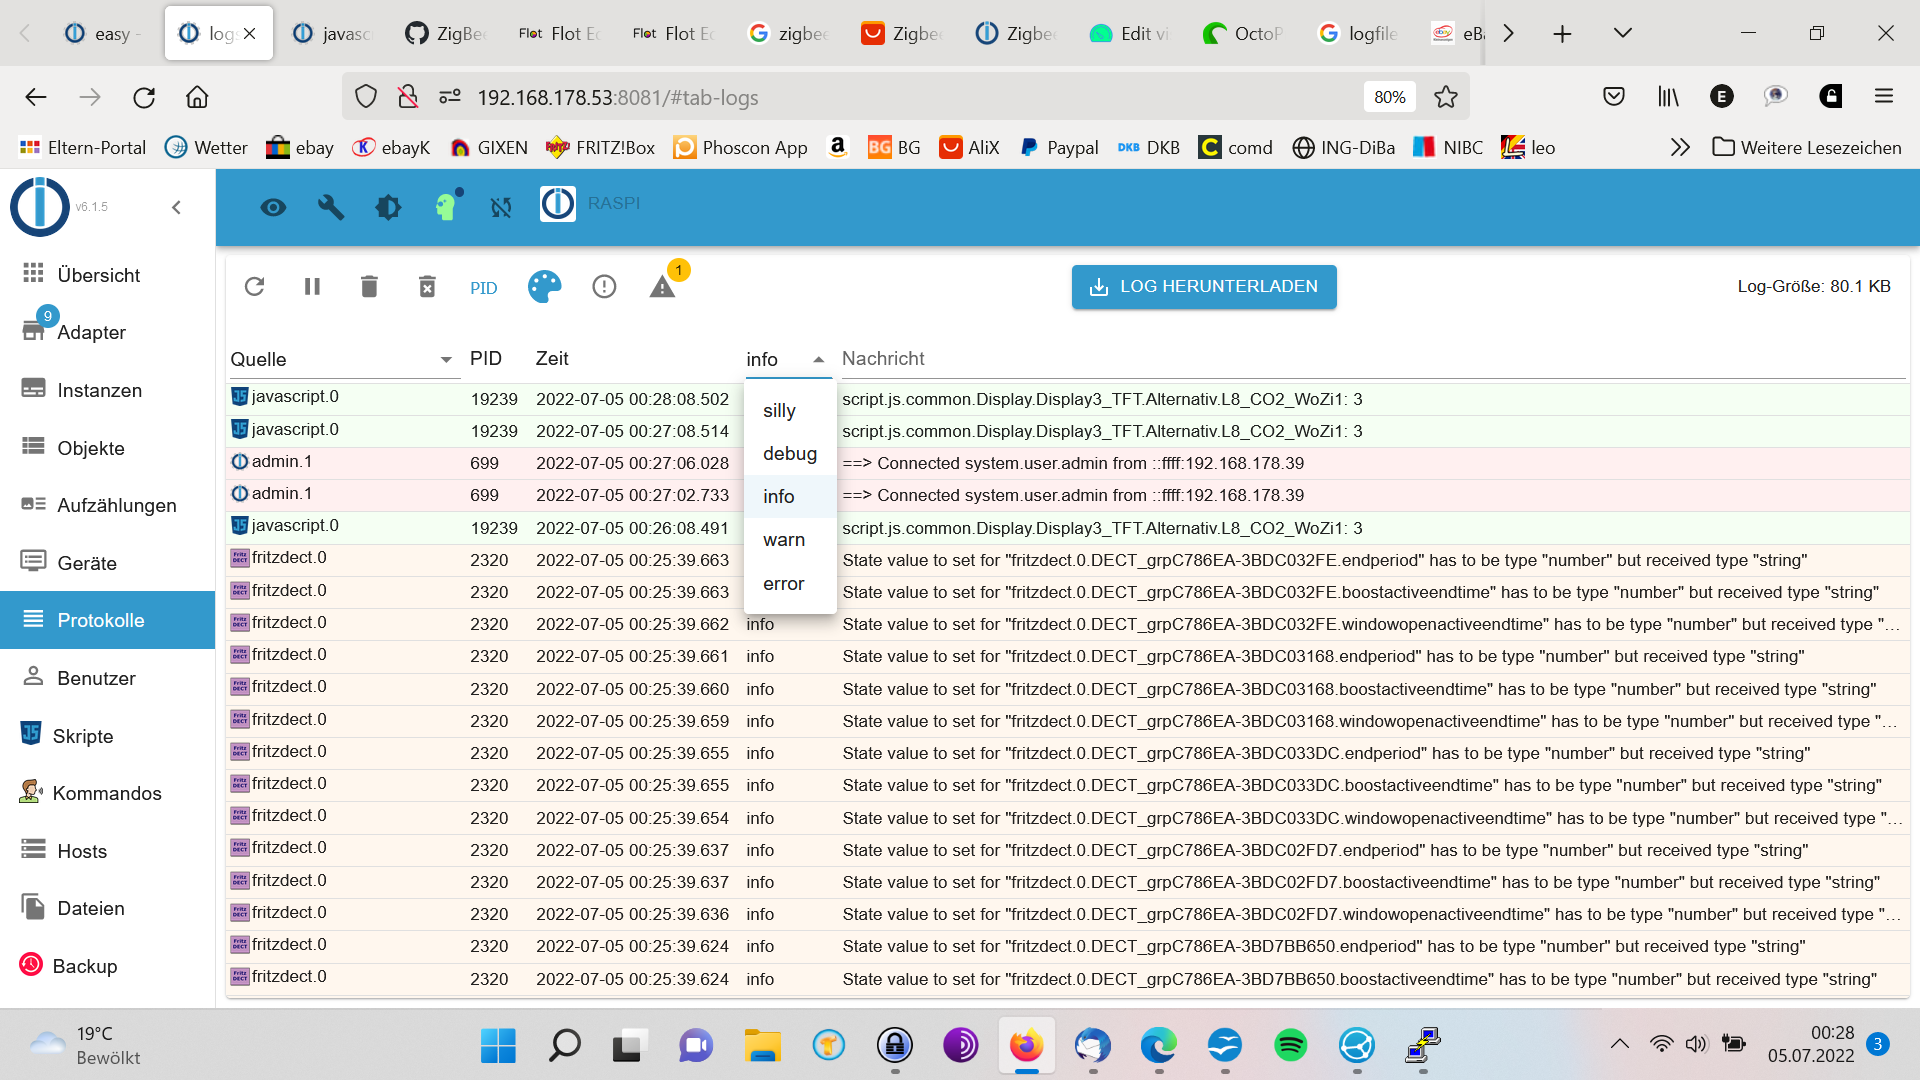Open Instanzen in the sidebar
The height and width of the screenshot is (1080, 1920).
pyautogui.click(x=108, y=390)
